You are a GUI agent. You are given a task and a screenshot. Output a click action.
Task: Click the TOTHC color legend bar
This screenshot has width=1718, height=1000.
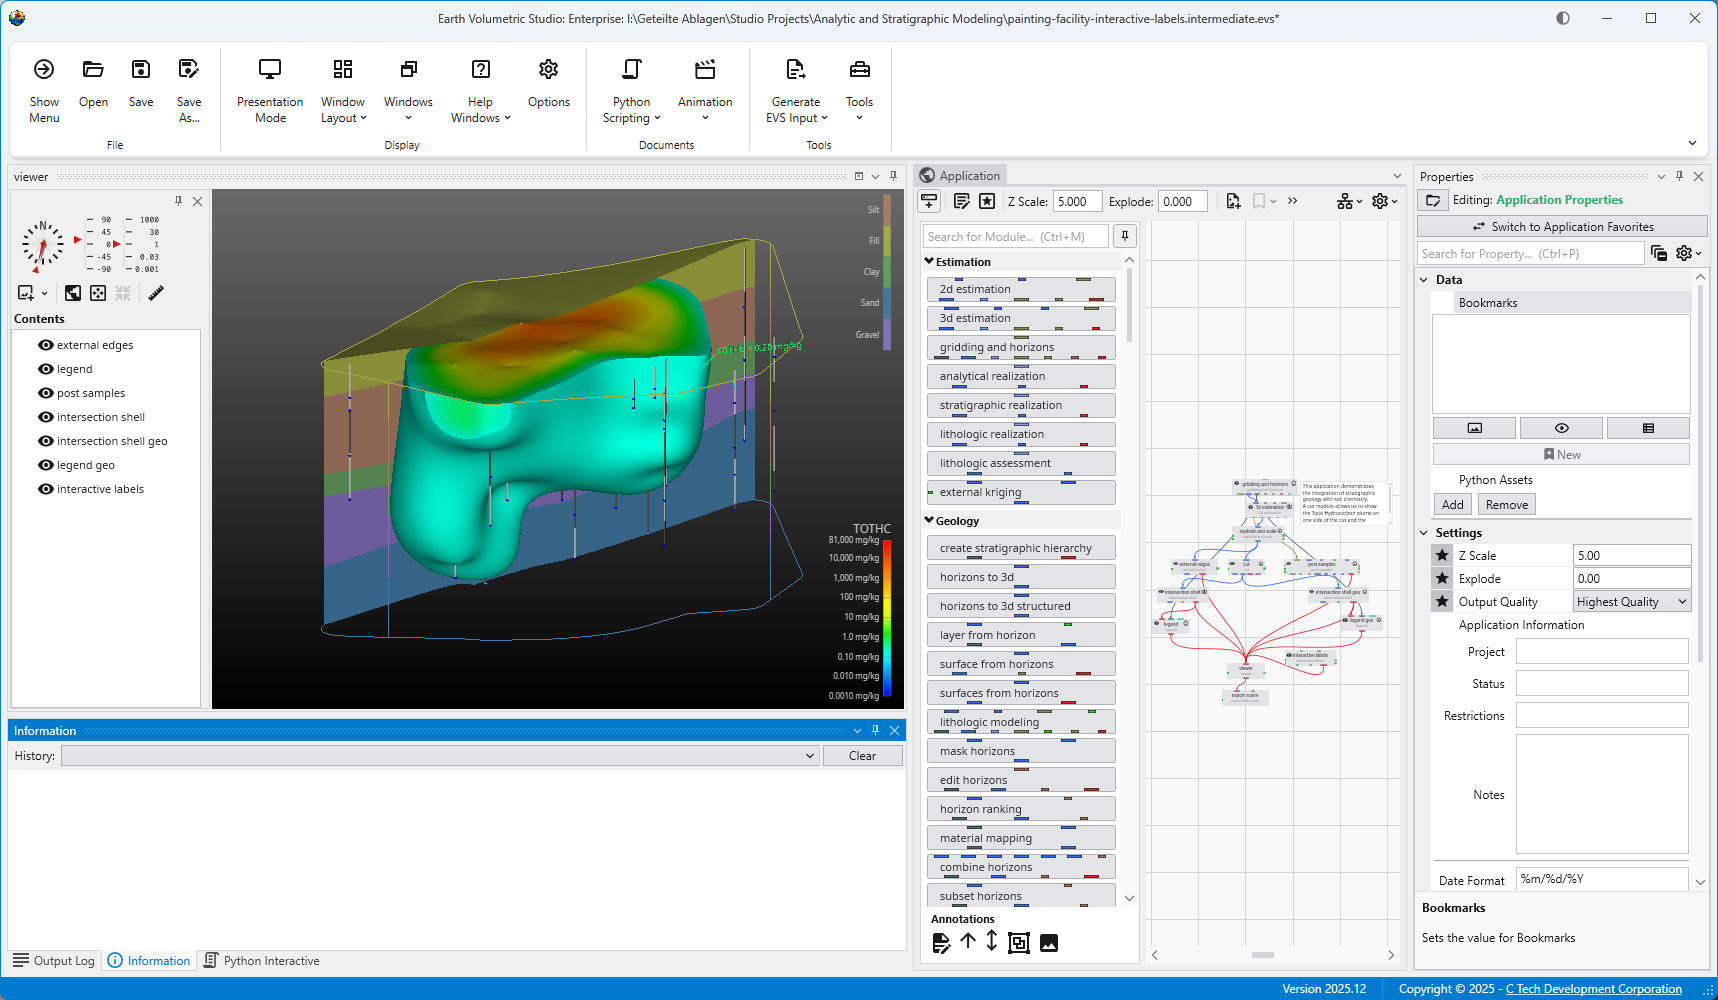tap(887, 618)
